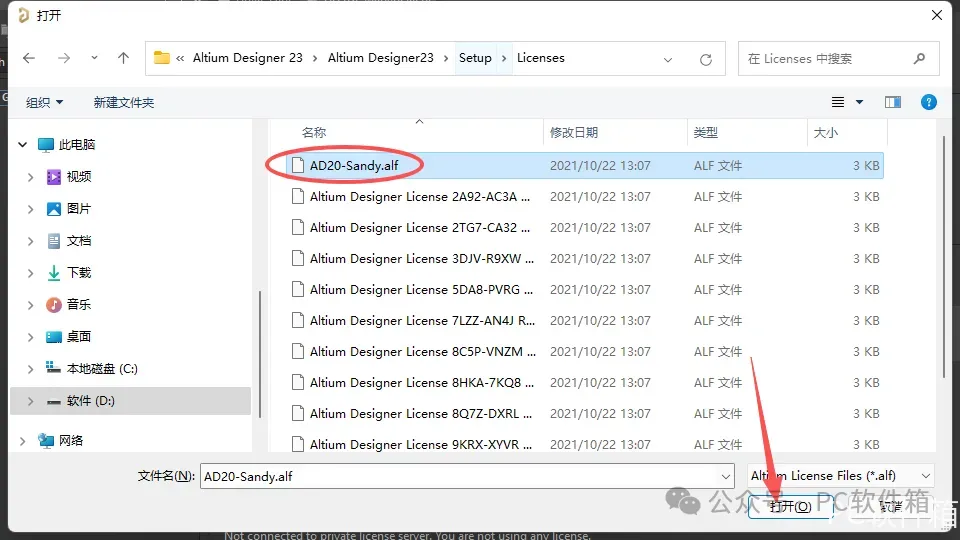Open 桌面 folder in sidebar
Image resolution: width=960 pixels, height=540 pixels.
(x=79, y=336)
